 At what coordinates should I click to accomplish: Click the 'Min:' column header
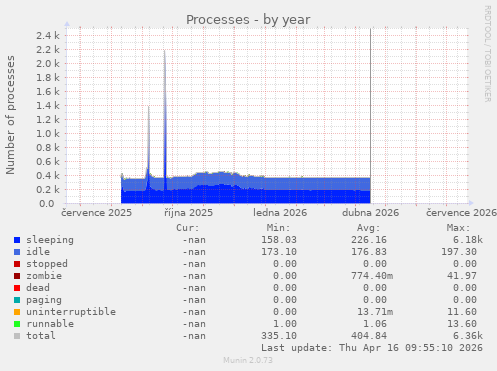pyautogui.click(x=278, y=228)
